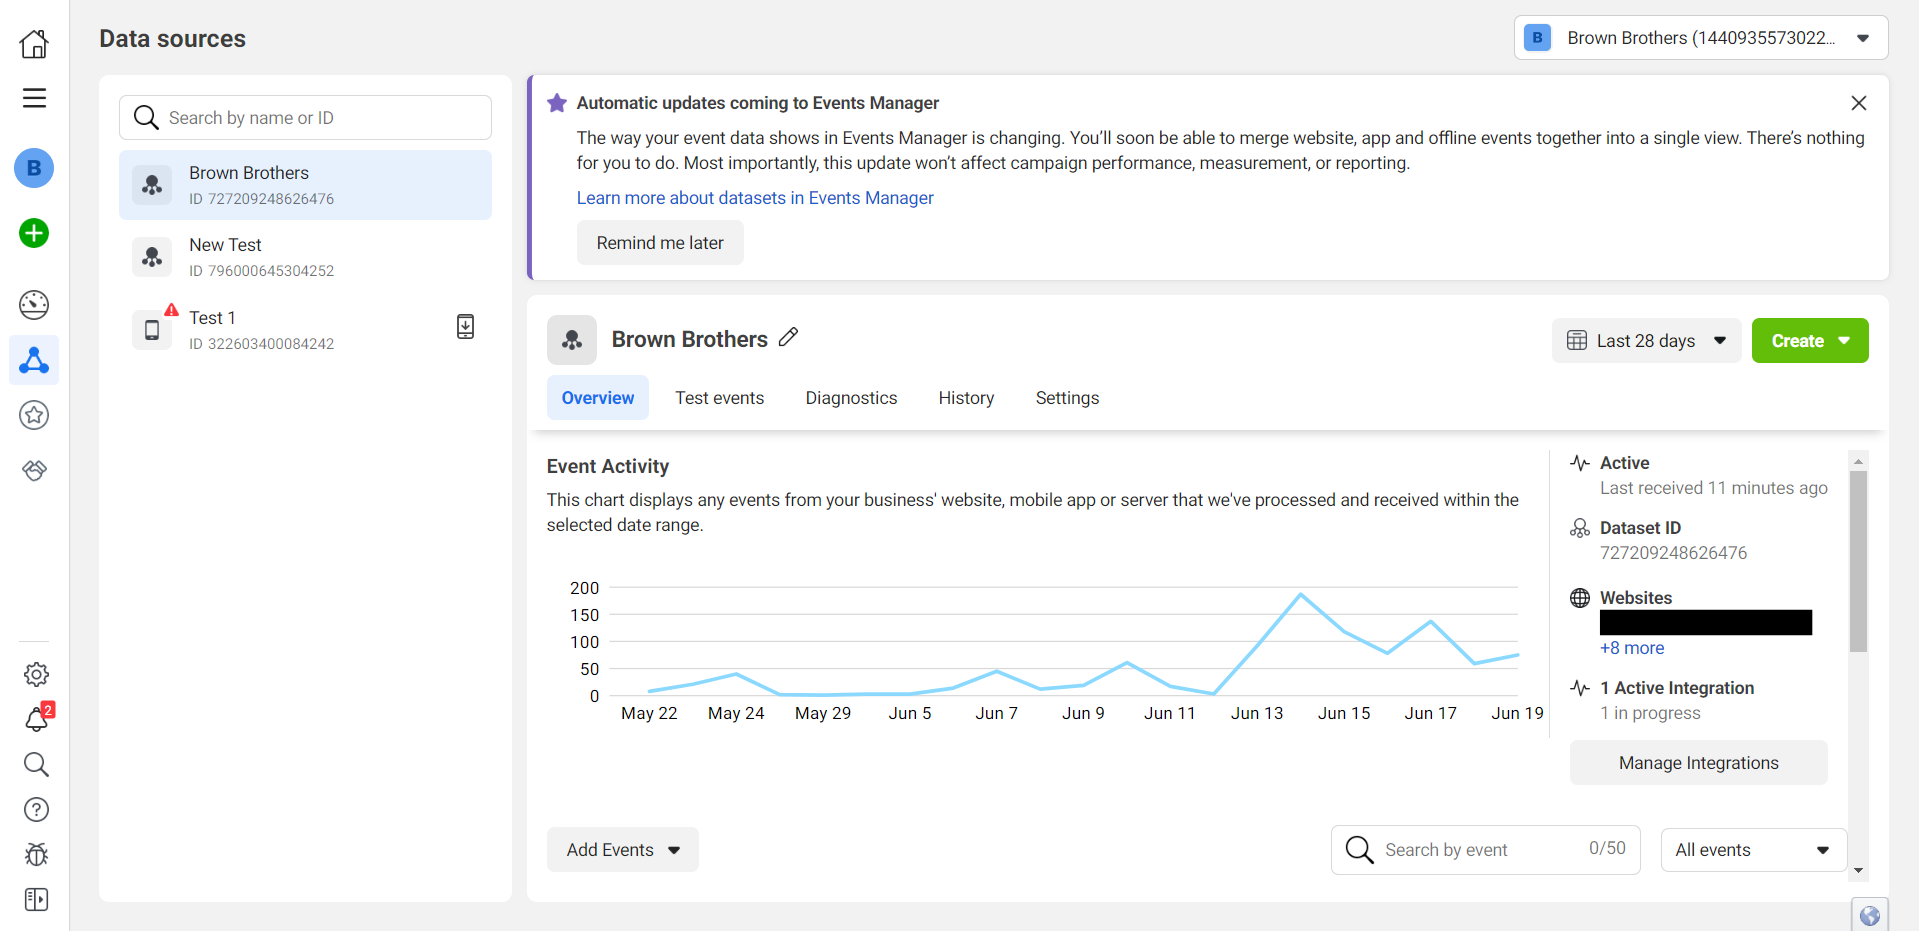
Task: Click the 1 in progress status text
Action: 1650,713
